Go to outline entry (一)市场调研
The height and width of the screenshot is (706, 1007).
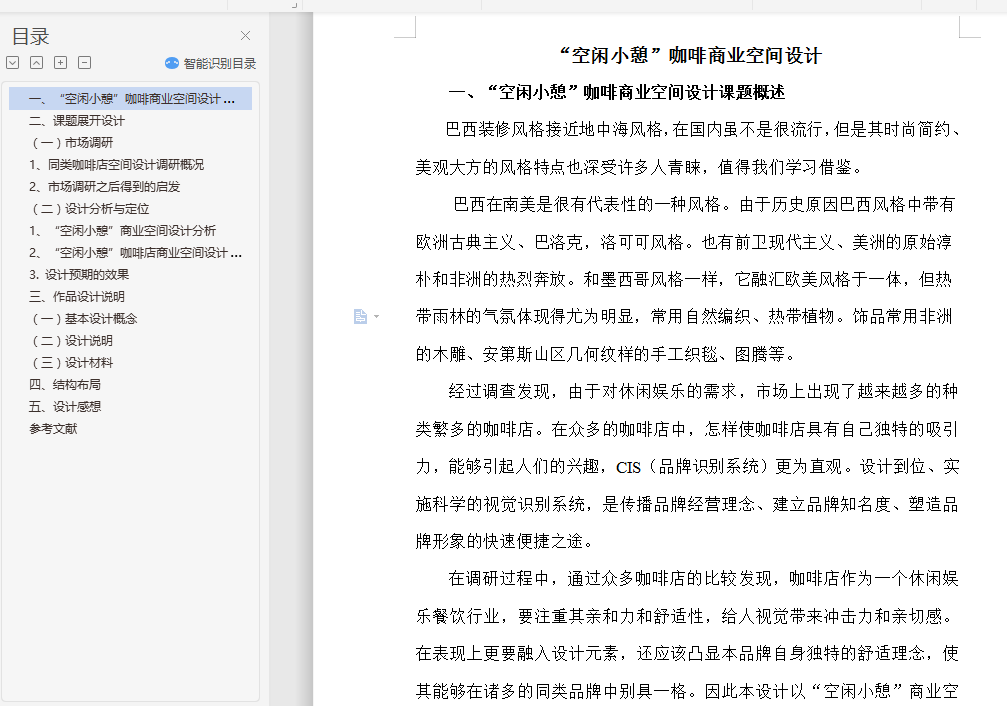pos(72,143)
